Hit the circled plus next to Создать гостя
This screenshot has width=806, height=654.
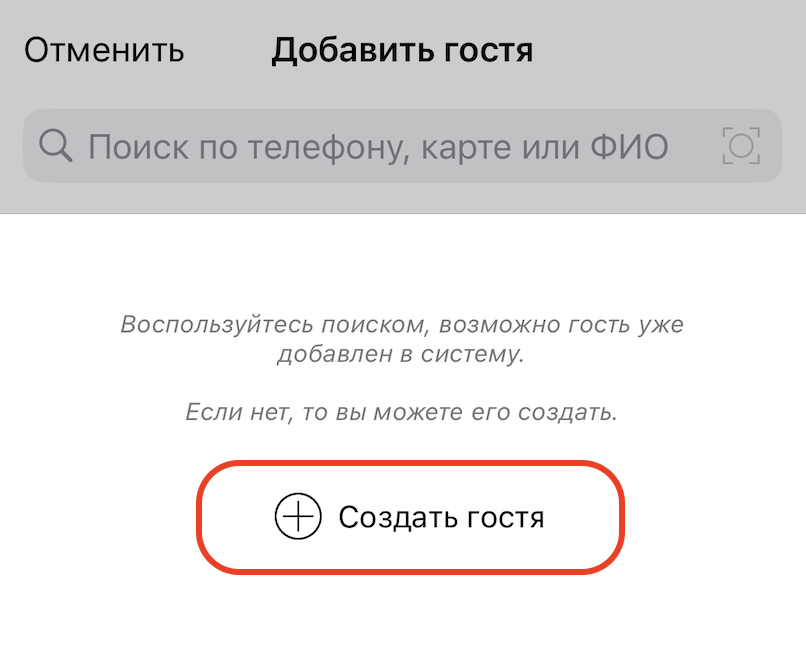click(297, 517)
